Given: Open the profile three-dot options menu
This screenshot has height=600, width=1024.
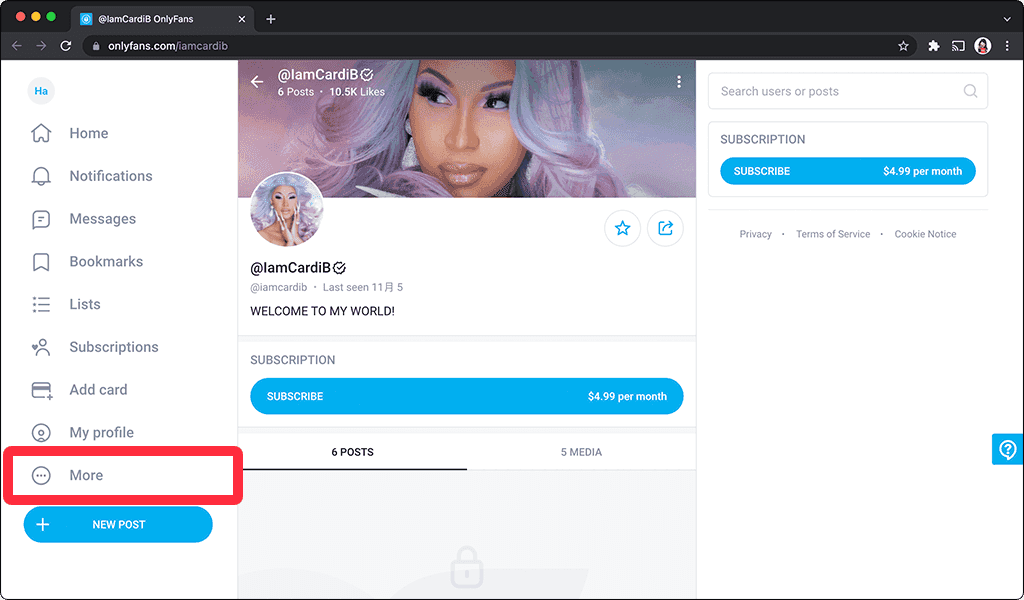Looking at the screenshot, I should coord(679,82).
